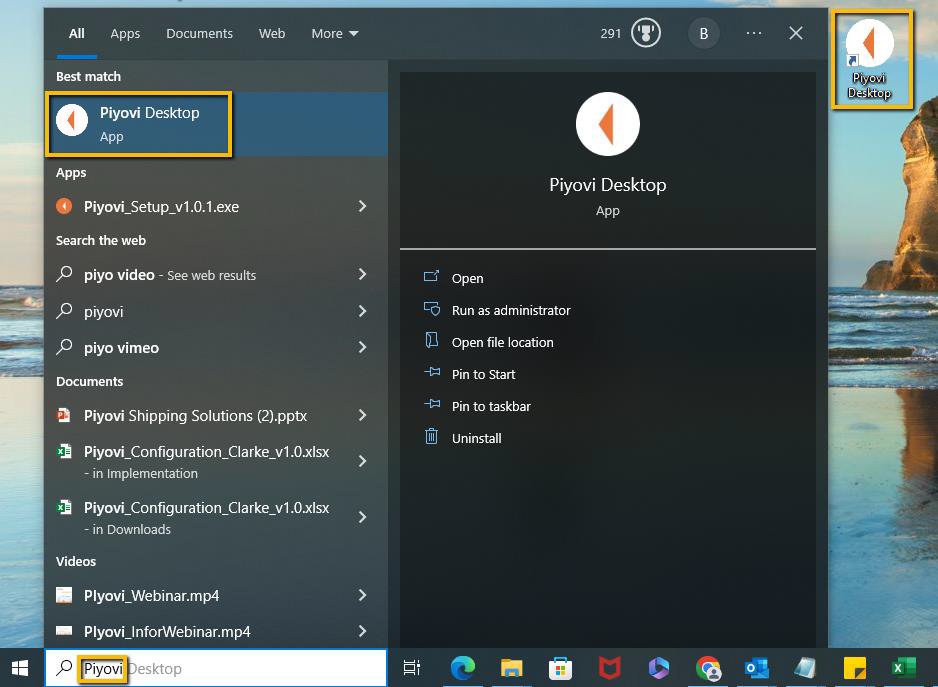
Task: Select the piyovi web search suggestion
Action: coord(216,311)
